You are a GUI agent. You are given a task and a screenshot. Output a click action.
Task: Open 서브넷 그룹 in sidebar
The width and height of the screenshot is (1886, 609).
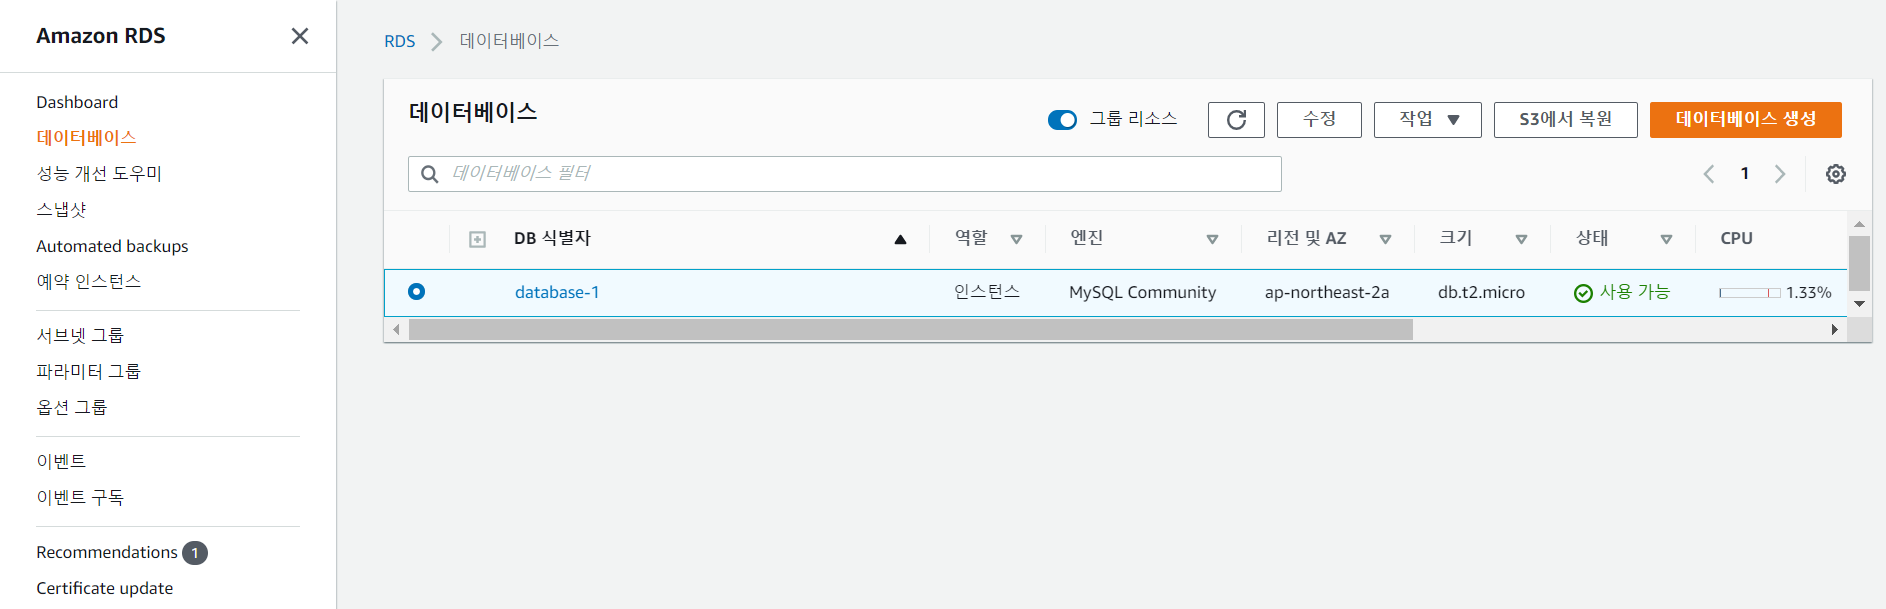click(x=80, y=336)
